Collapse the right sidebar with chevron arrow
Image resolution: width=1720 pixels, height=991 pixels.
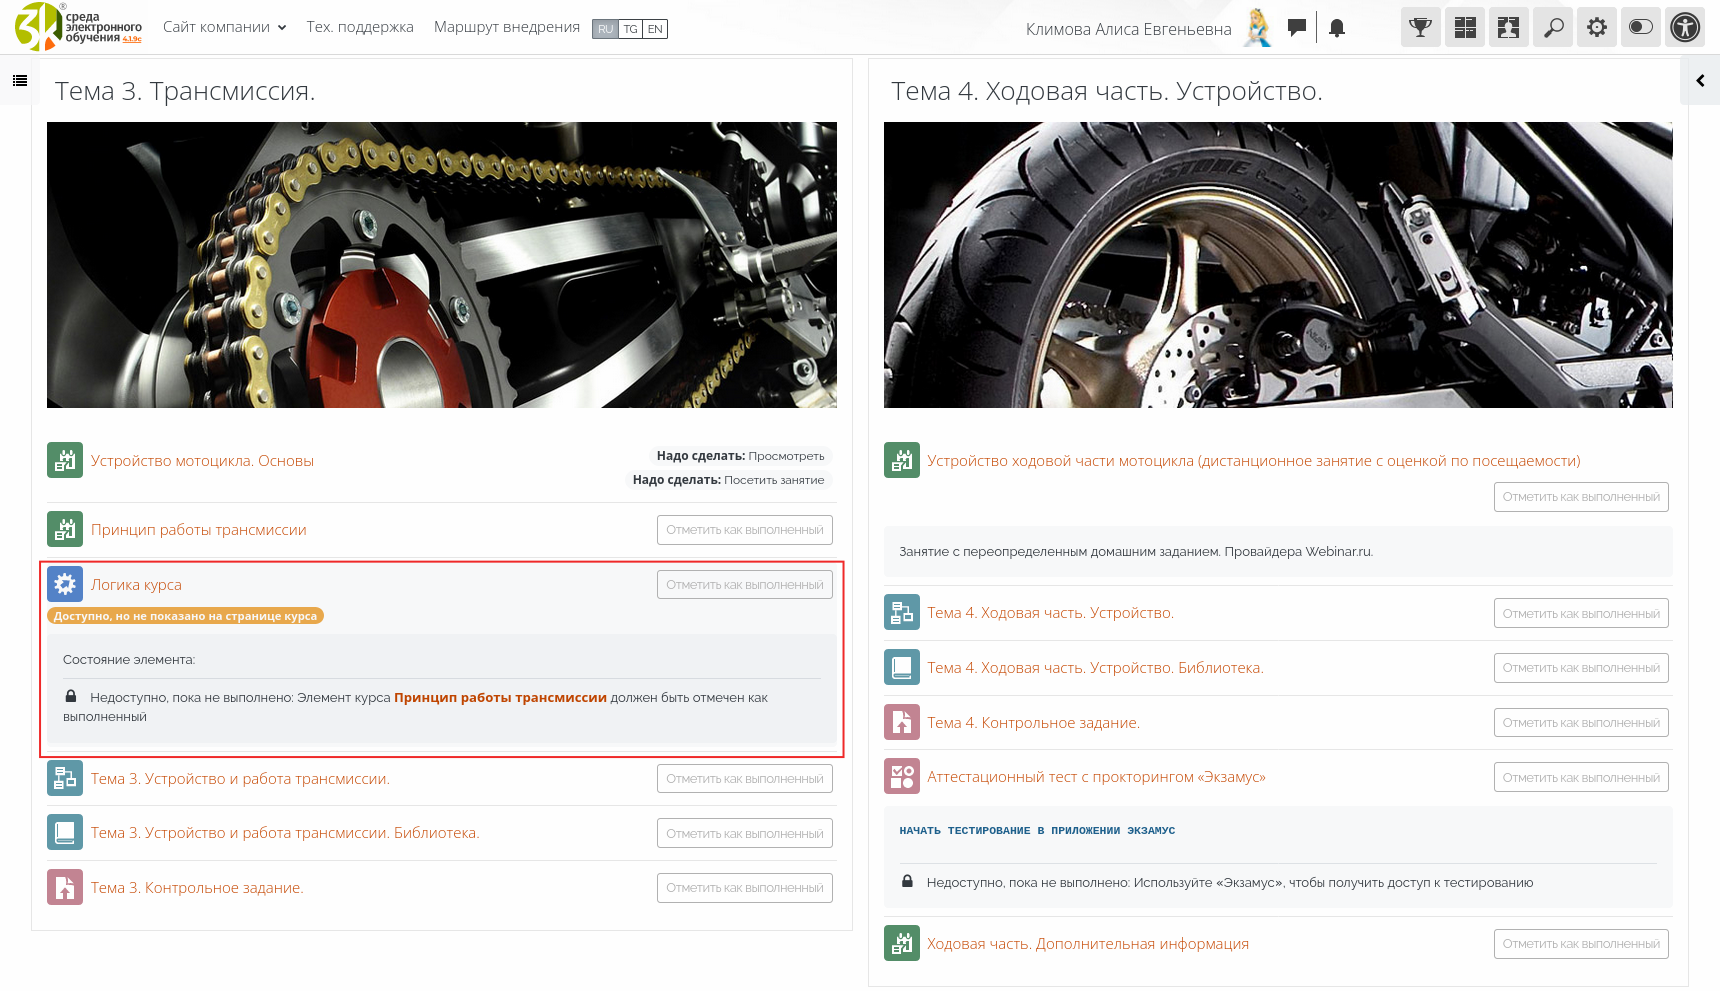click(1700, 81)
